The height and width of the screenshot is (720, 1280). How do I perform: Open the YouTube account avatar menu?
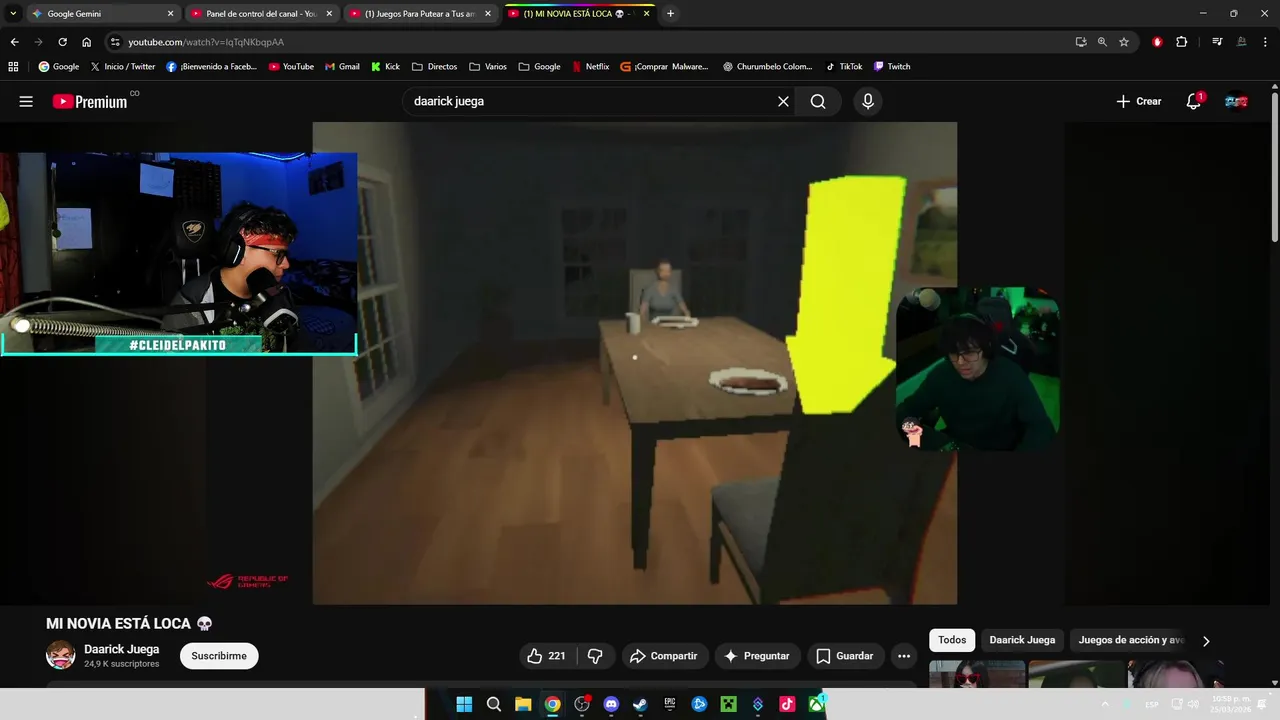1237,101
